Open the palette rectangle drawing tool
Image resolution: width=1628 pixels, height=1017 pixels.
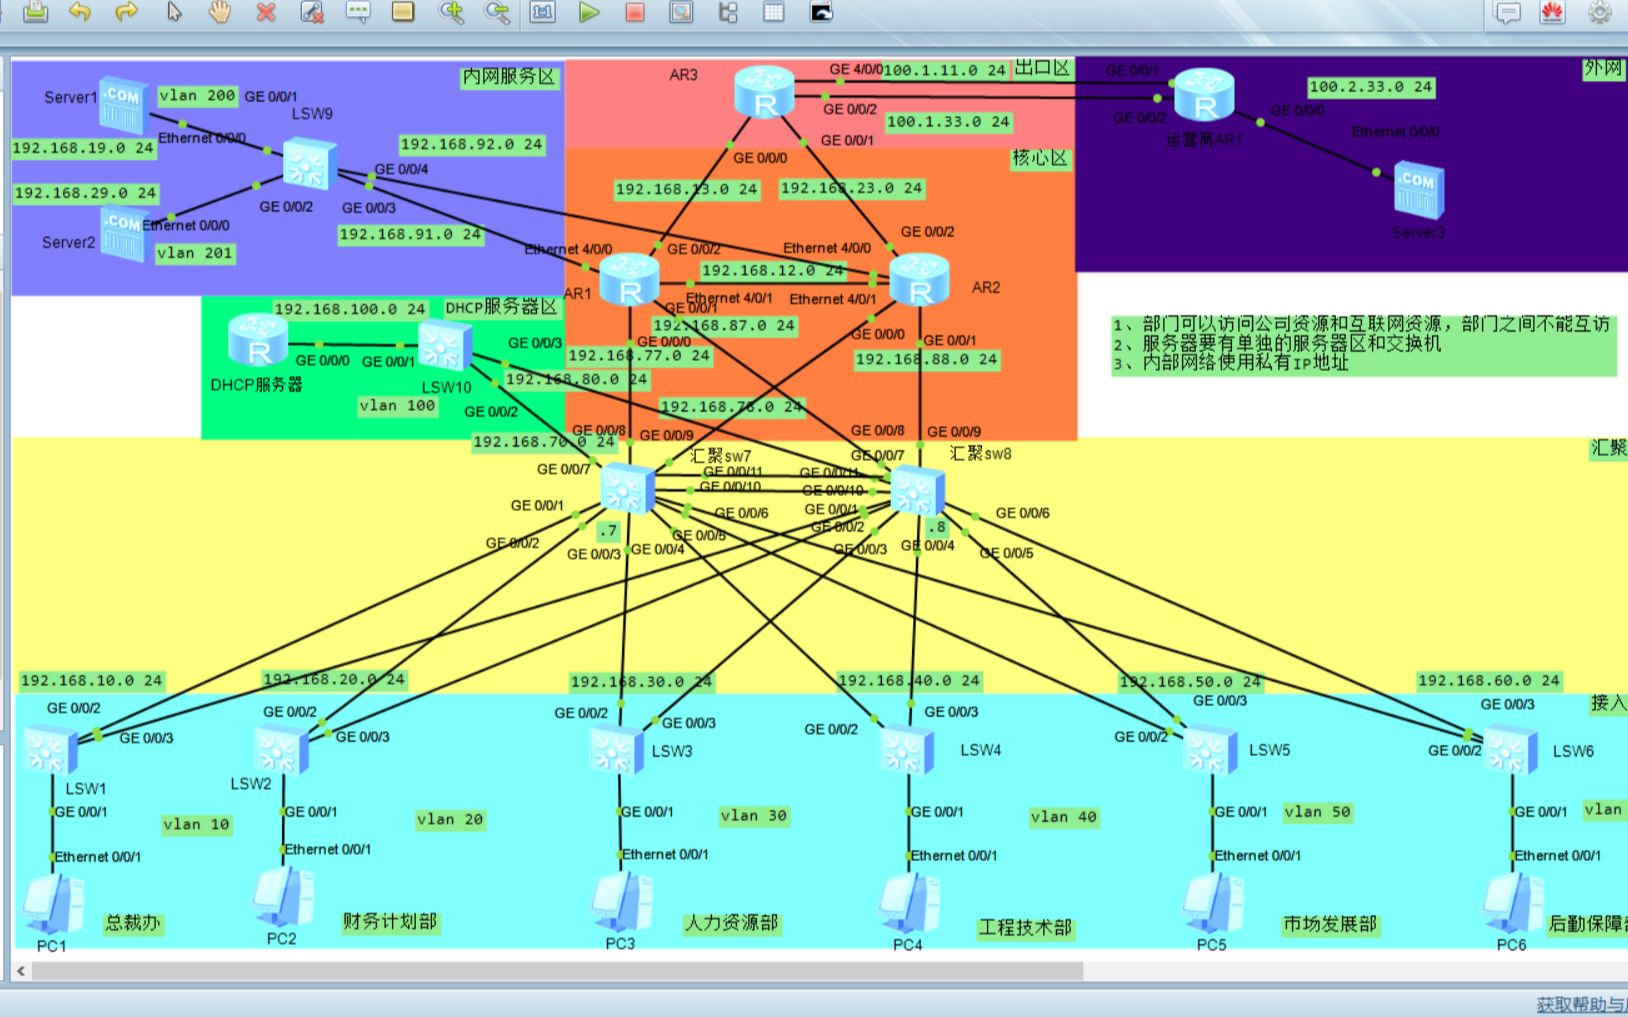pyautogui.click(x=403, y=12)
